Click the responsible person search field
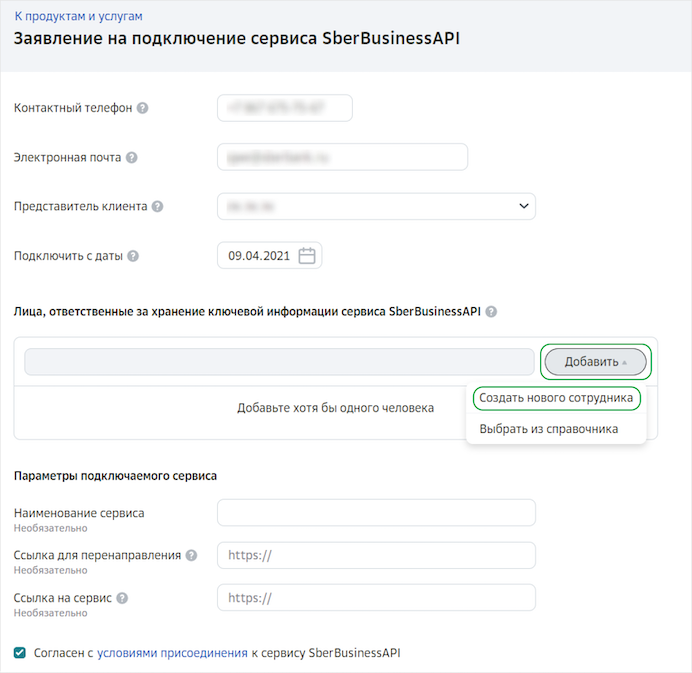692x673 pixels. tap(279, 362)
